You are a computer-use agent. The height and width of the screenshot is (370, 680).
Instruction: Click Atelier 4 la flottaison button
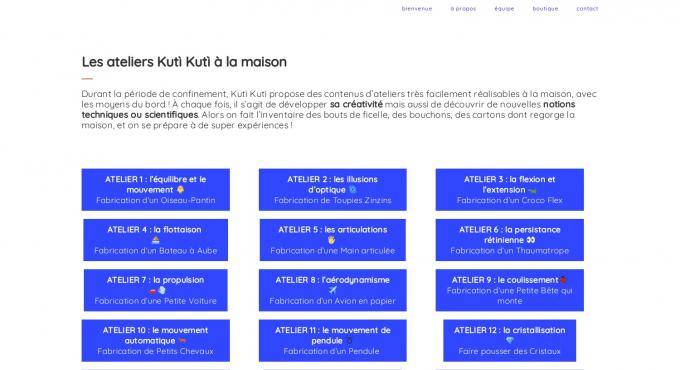tap(156, 240)
